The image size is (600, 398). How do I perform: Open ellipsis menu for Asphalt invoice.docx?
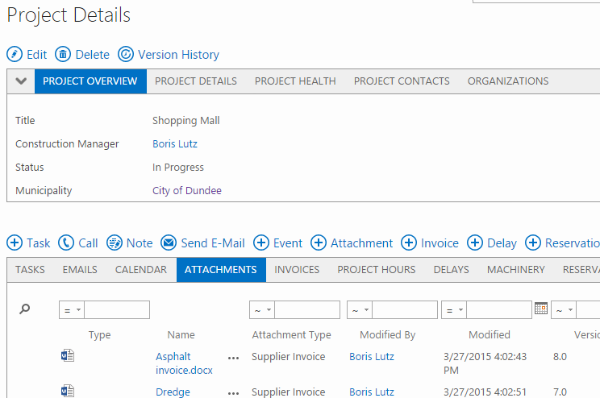[233, 358]
